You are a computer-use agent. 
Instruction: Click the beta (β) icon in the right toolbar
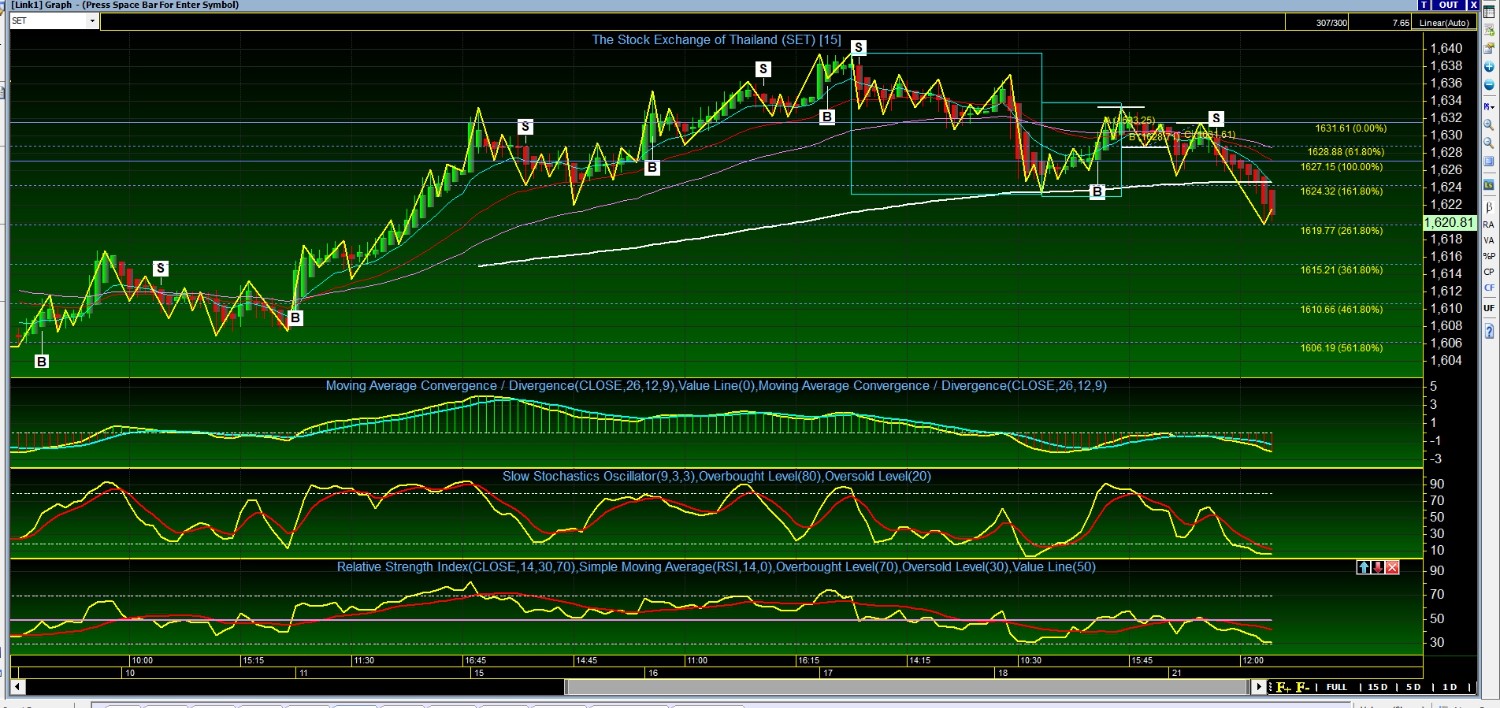pos(1489,206)
